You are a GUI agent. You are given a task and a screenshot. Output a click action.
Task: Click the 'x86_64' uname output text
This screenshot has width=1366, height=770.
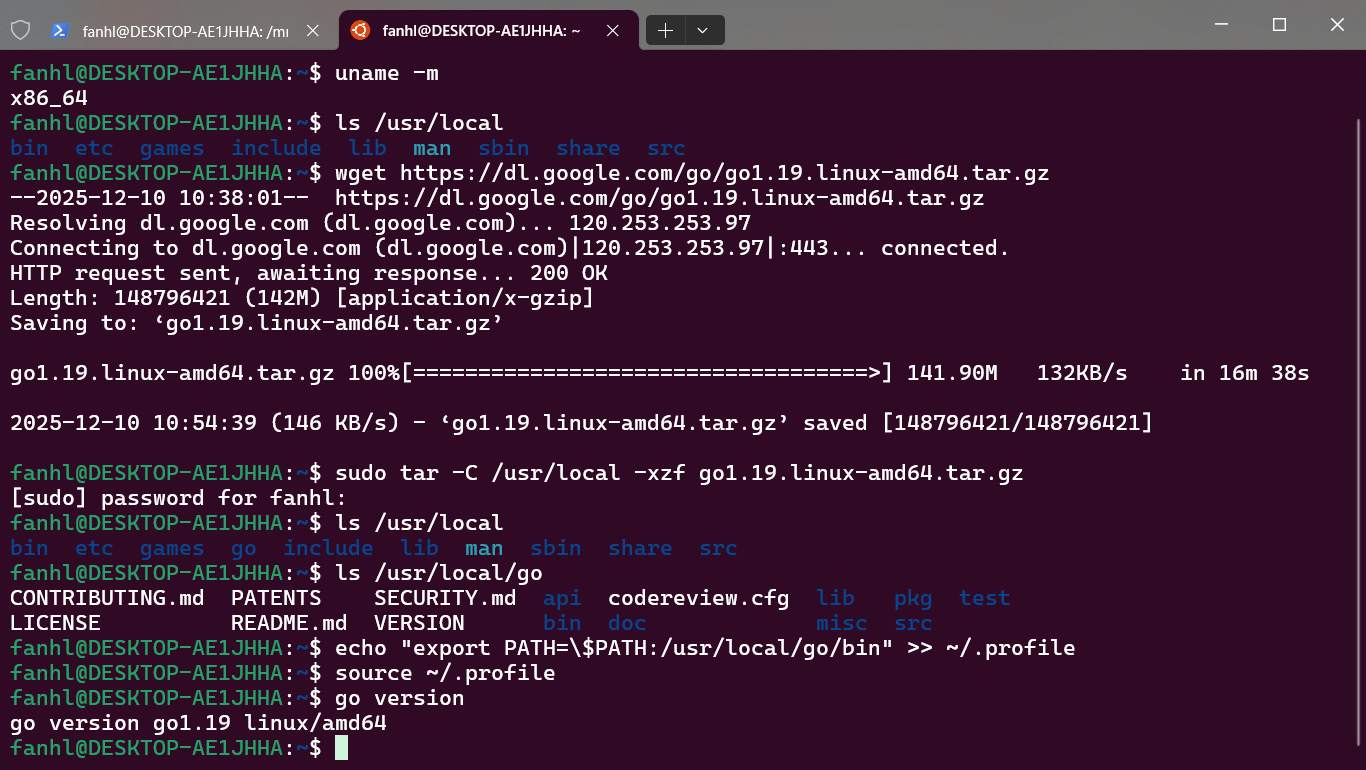pyautogui.click(x=49, y=98)
